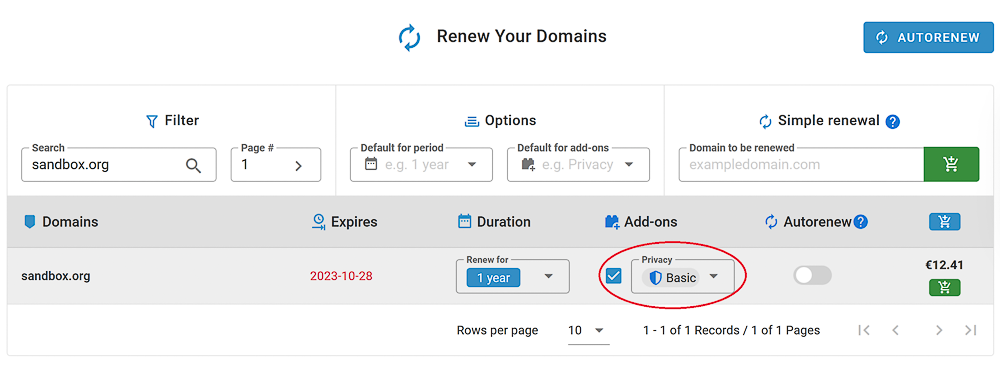Expand the Default for add-ons dropdown
Image resolution: width=1000 pixels, height=371 pixels.
tap(578, 164)
